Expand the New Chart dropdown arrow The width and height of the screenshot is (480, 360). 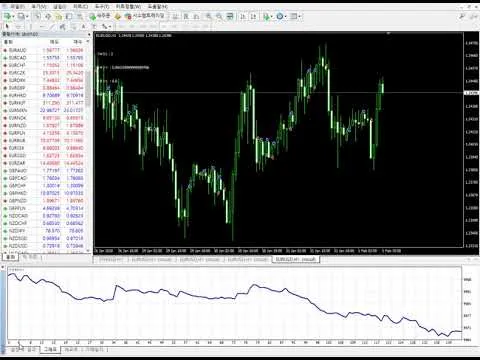(13, 16)
